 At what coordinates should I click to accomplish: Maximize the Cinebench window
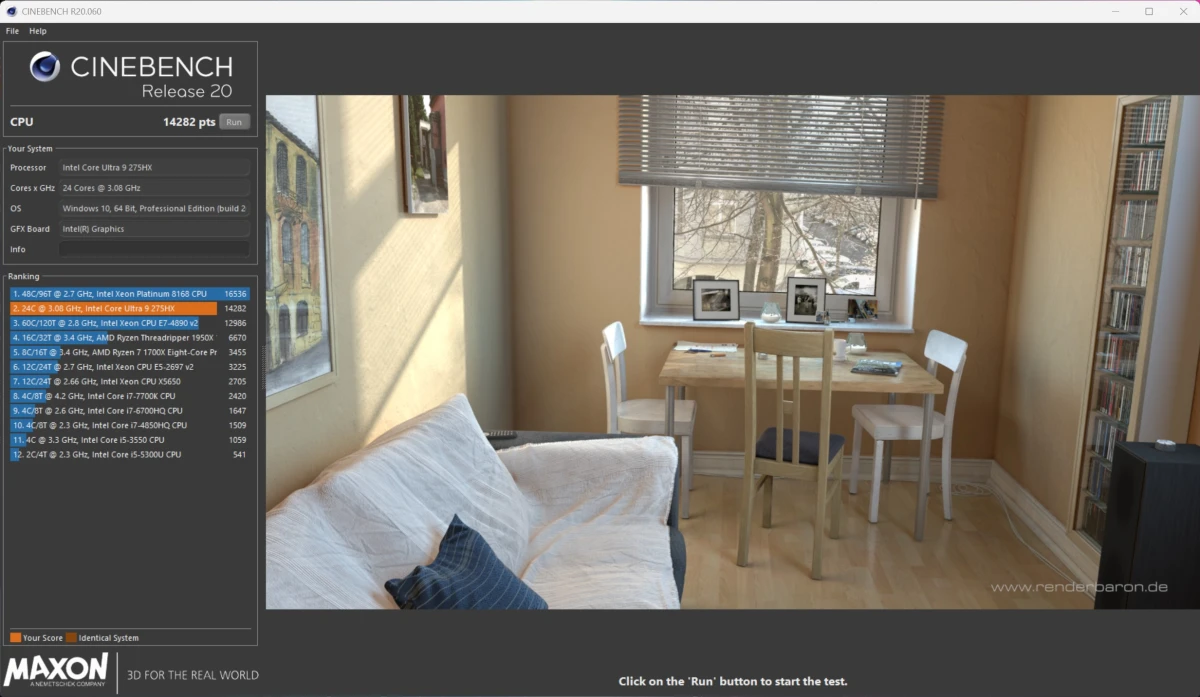click(x=1149, y=11)
